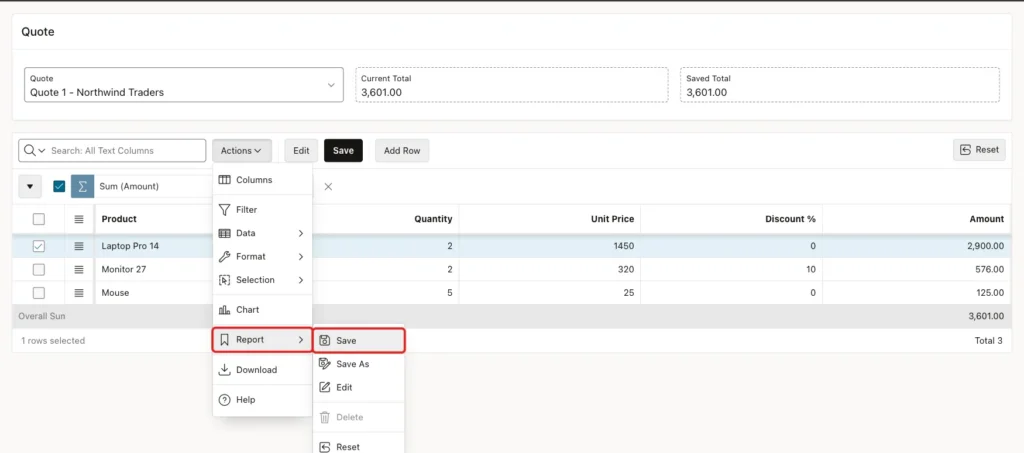The image size is (1024, 453).
Task: Choose Columns from the Actions menu
Action: point(263,180)
